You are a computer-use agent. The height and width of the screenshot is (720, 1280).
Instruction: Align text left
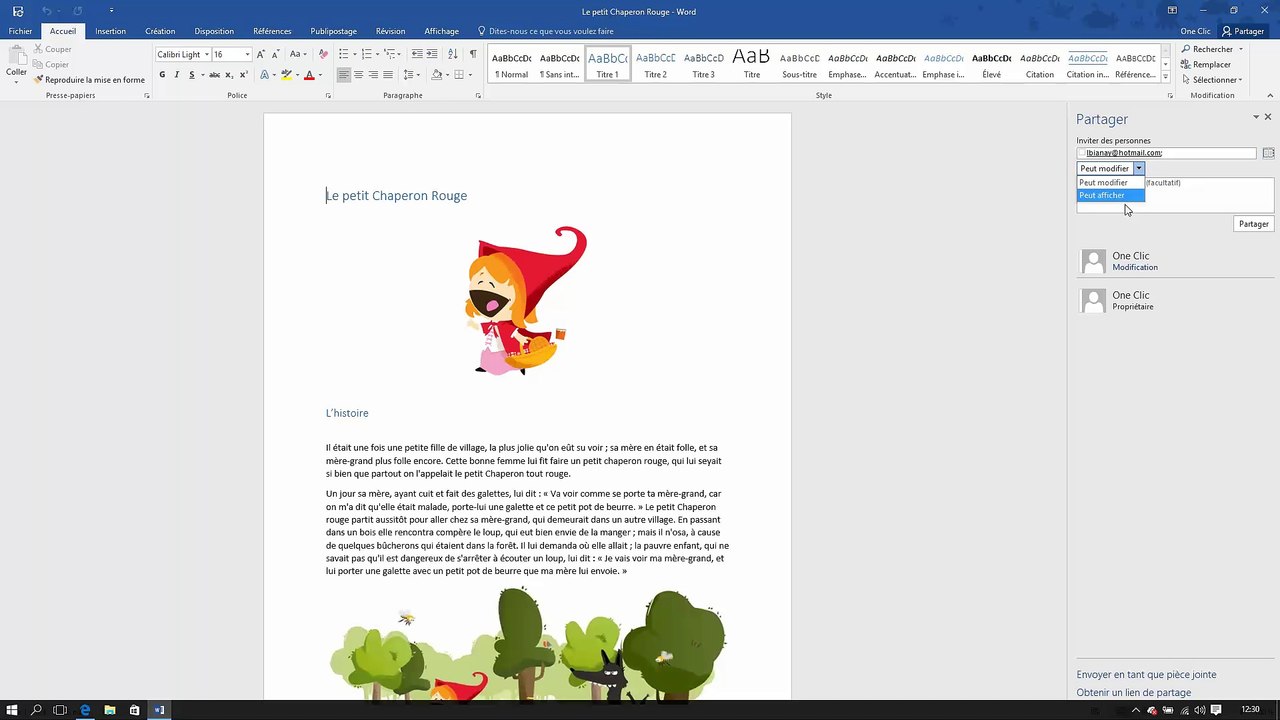pos(343,75)
